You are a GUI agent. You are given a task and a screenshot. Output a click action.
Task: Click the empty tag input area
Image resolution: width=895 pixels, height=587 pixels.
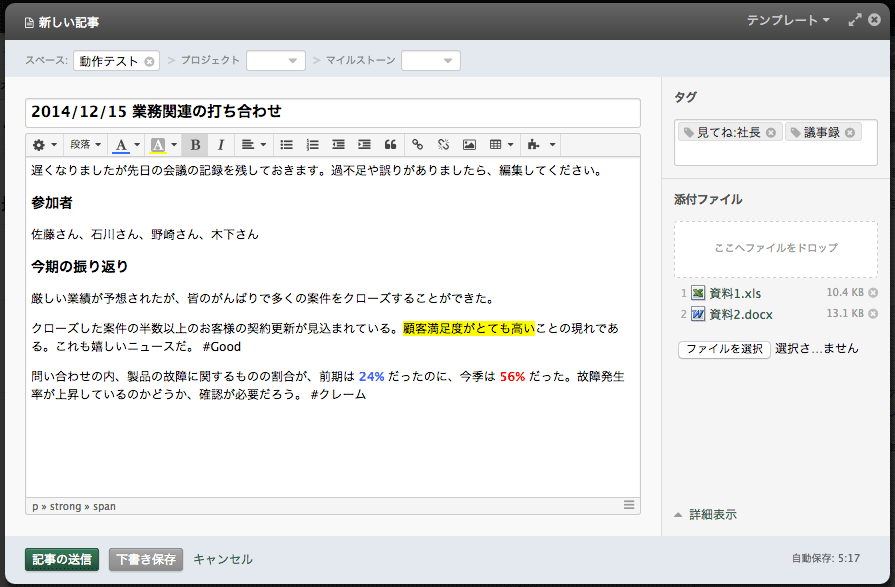coord(775,153)
